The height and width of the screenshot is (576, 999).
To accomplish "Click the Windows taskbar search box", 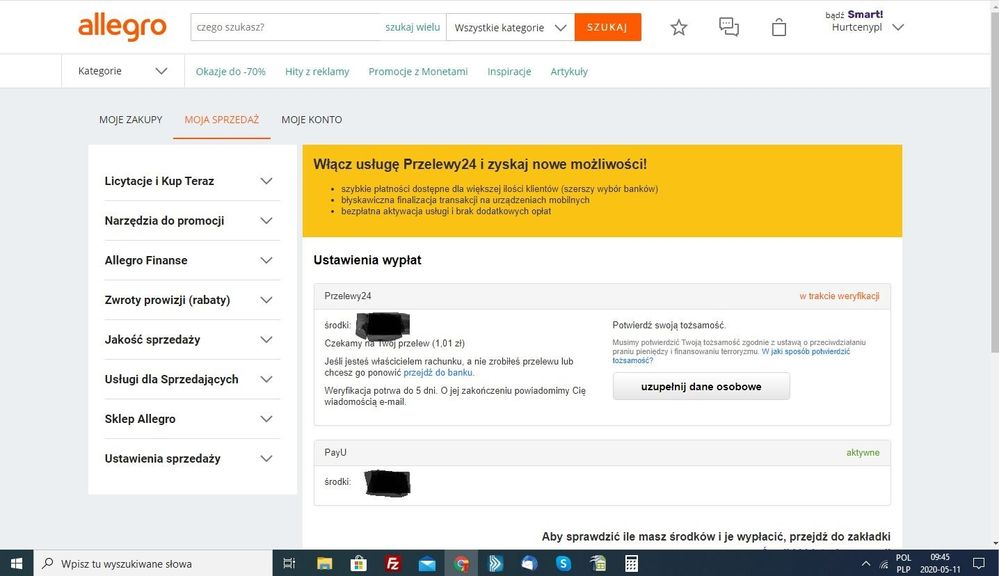I will point(153,563).
